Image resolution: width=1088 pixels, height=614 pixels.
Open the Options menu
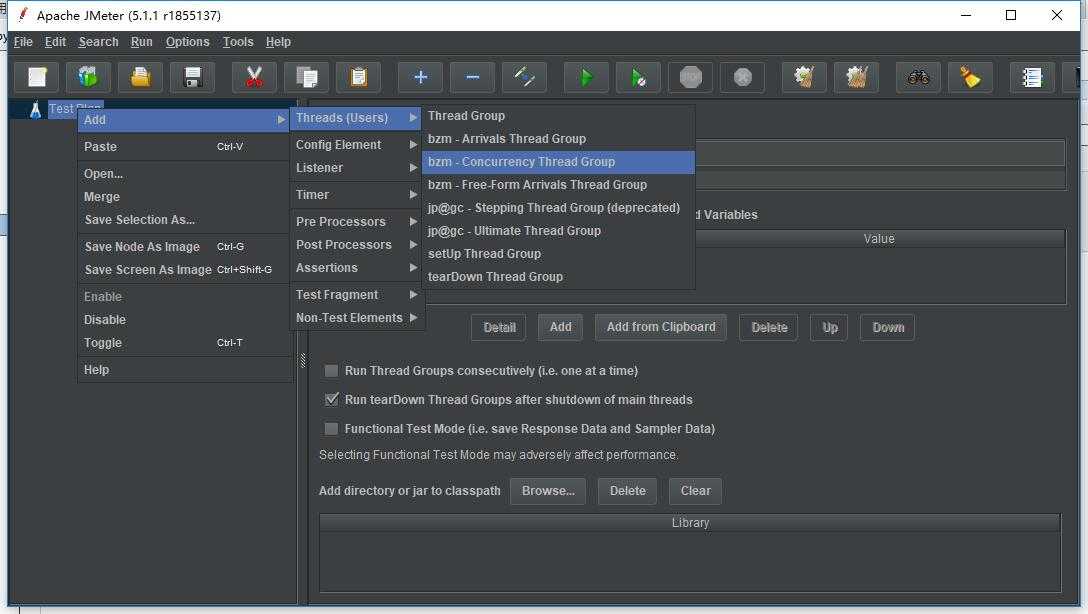click(x=187, y=42)
